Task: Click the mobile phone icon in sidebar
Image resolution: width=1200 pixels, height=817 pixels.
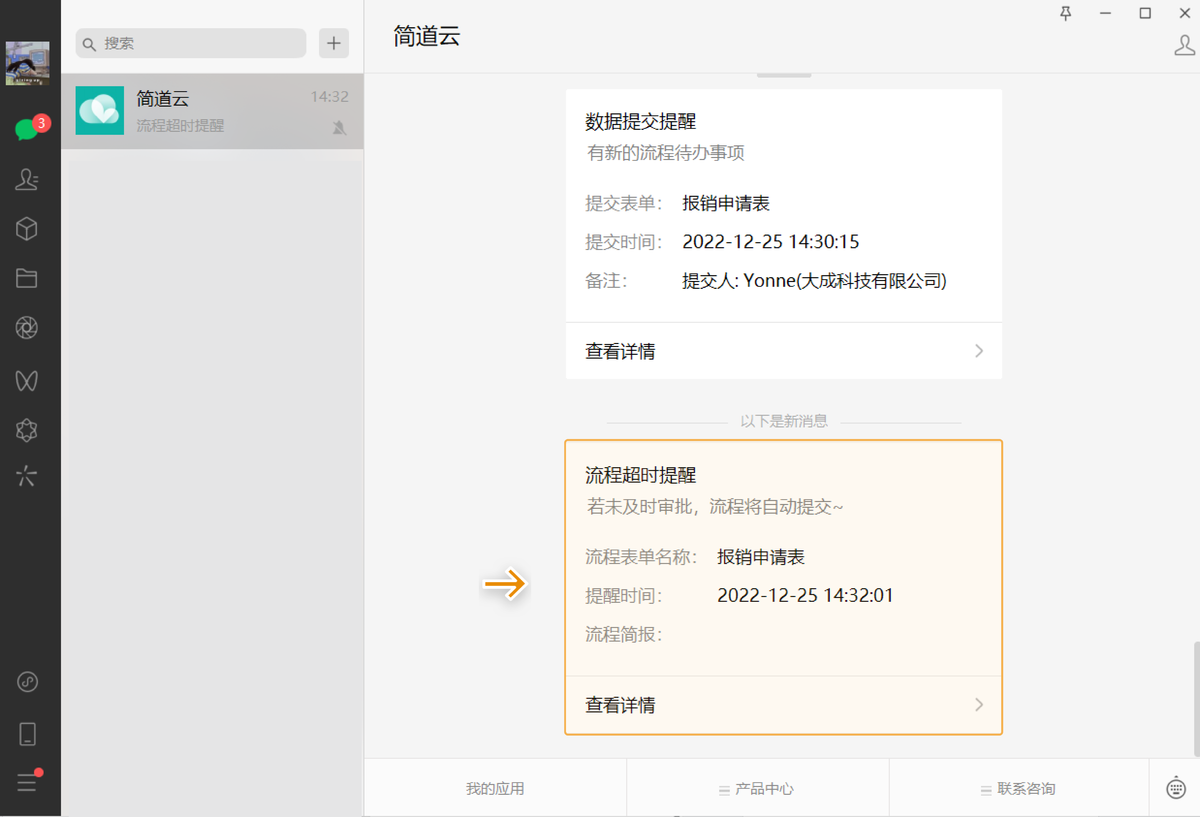Action: 27,734
